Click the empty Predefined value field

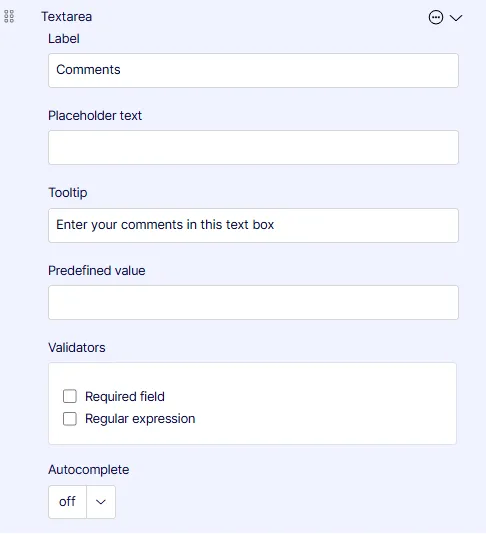coord(253,302)
